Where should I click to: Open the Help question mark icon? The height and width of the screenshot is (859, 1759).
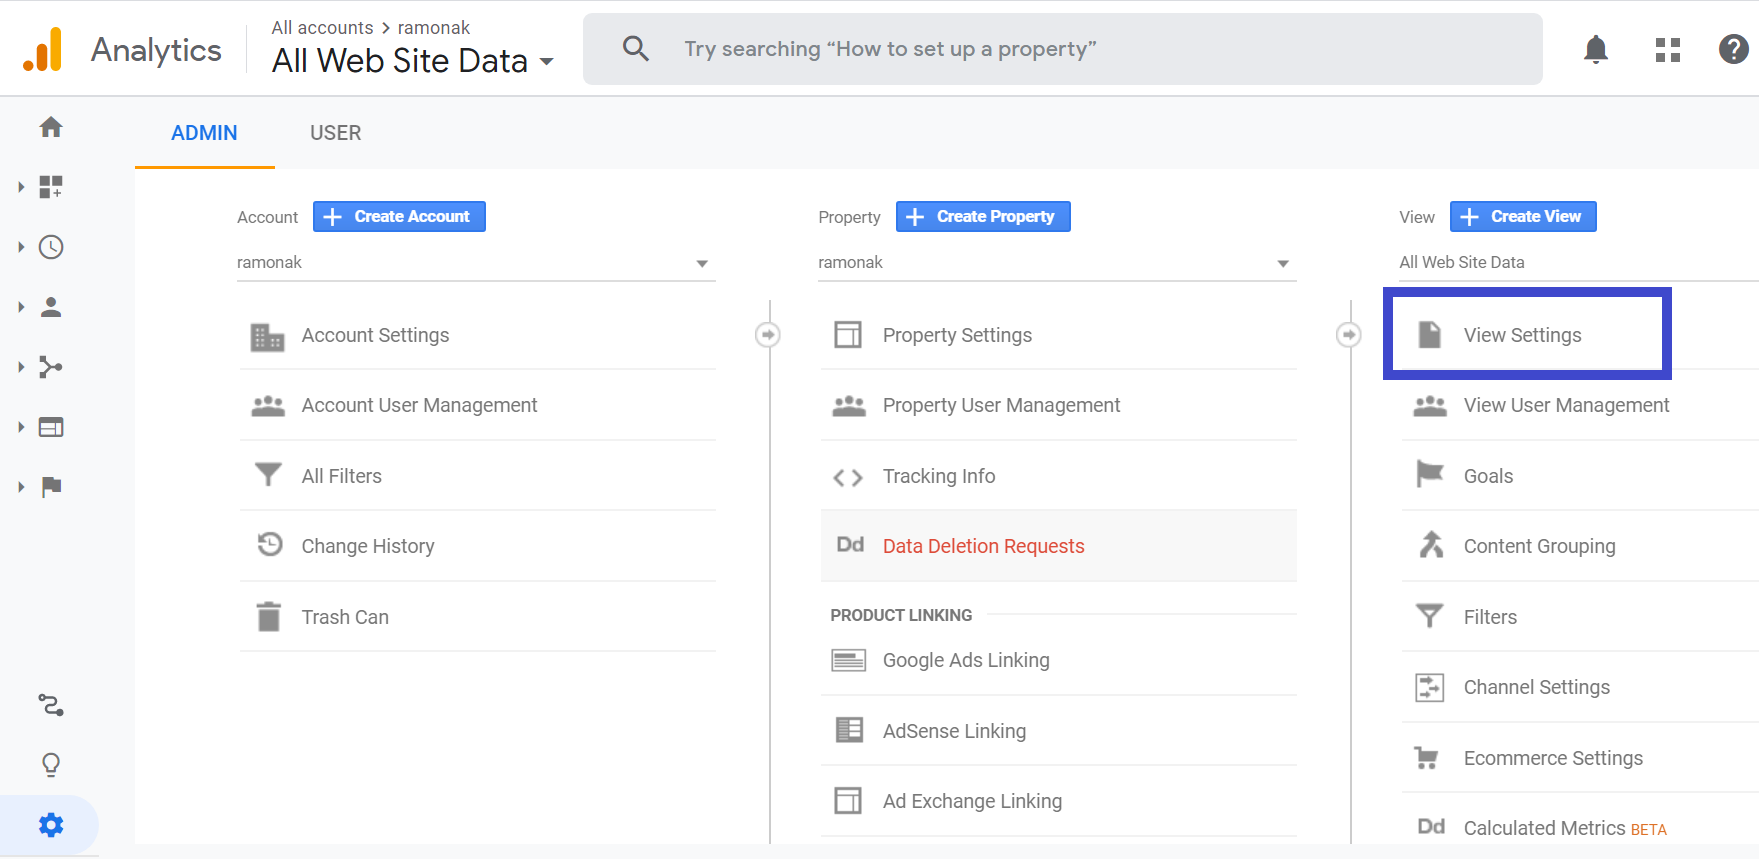[1734, 49]
